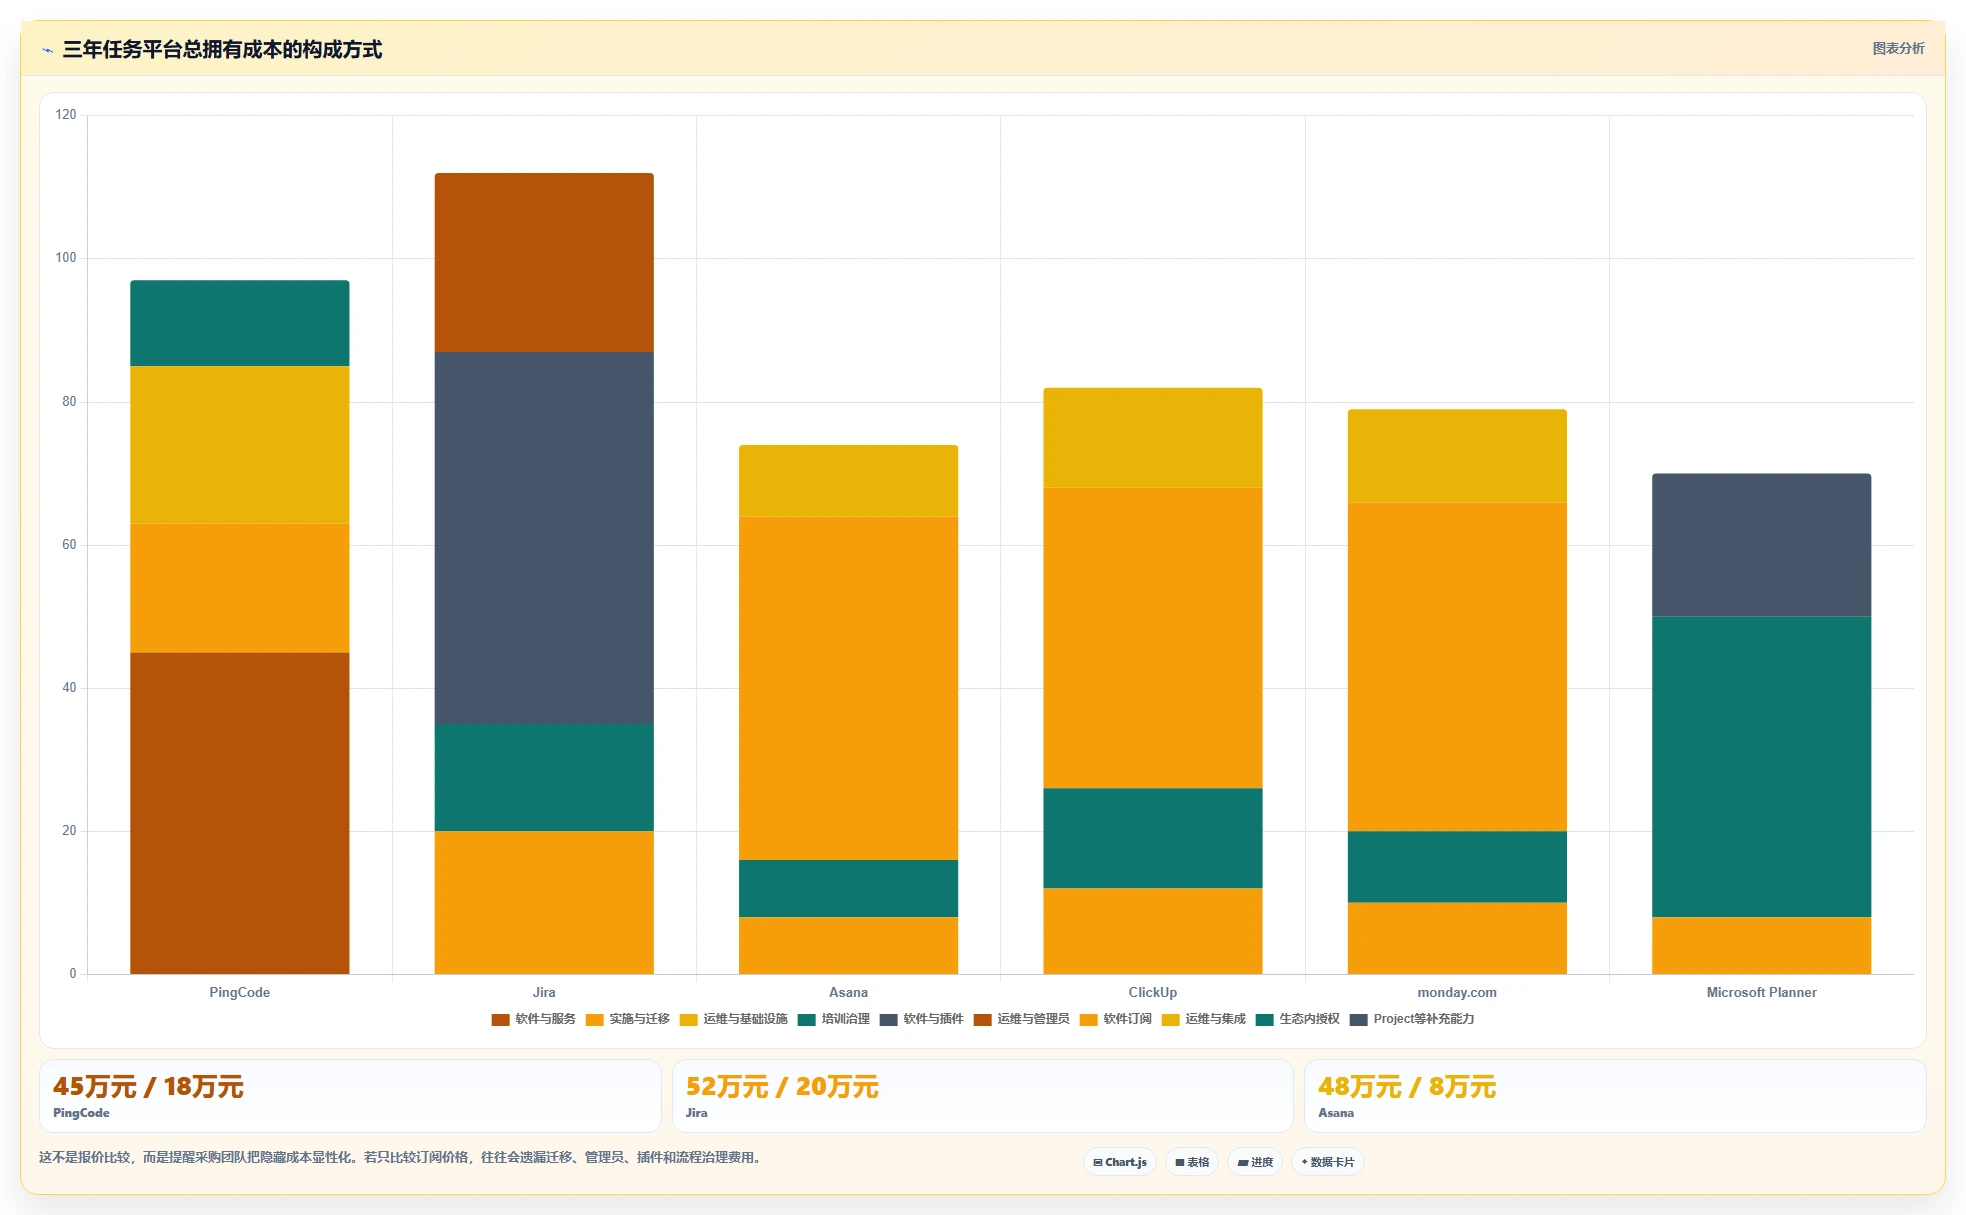Toggle the 培训治理 legend entry

pos(834,1019)
